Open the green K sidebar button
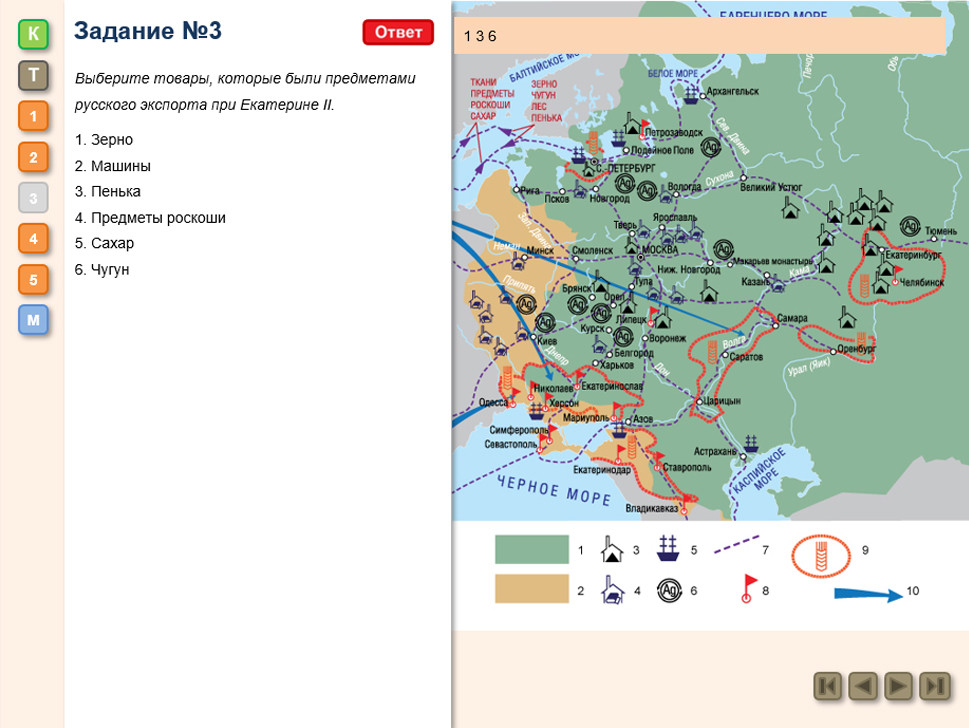Screen dimensions: 969x728 click(33, 35)
